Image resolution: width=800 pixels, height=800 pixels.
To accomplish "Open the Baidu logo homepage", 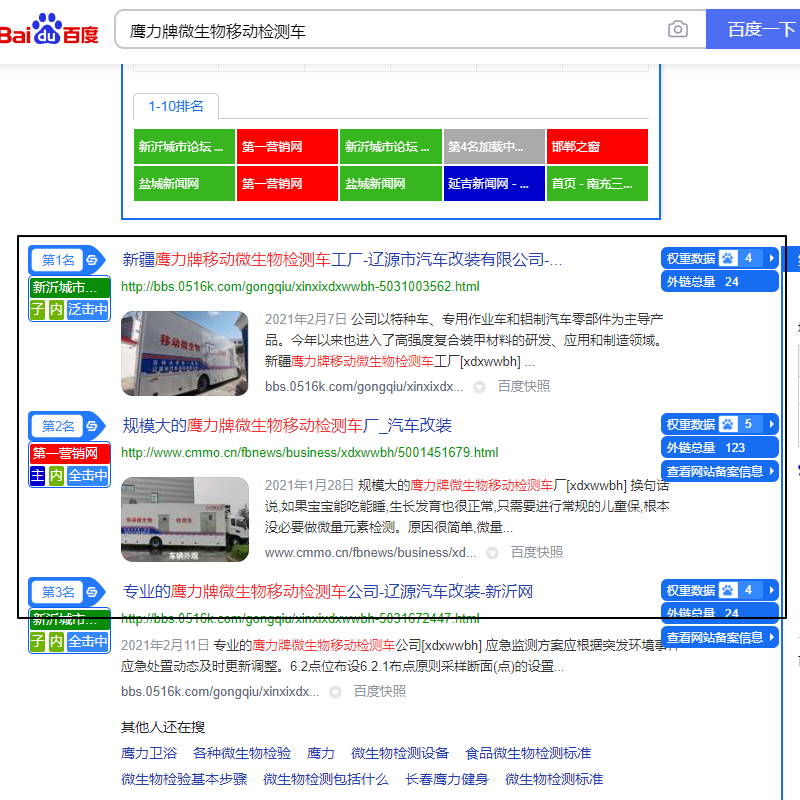I will (x=49, y=29).
